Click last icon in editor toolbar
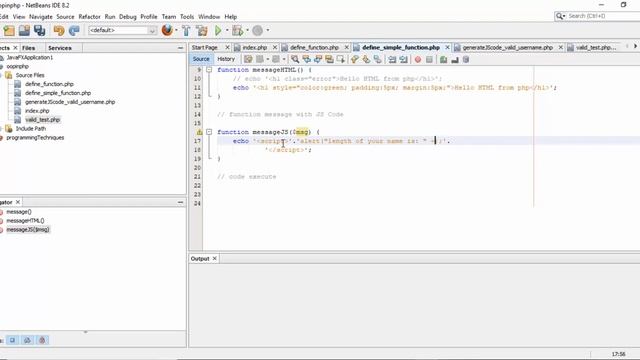The height and width of the screenshot is (360, 640). pyautogui.click(x=466, y=60)
